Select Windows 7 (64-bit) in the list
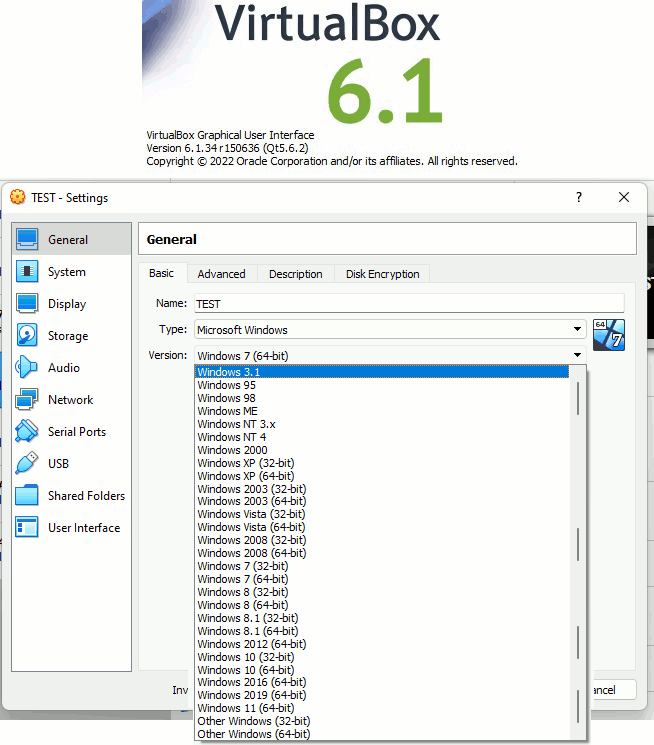This screenshot has width=654, height=745. click(382, 579)
